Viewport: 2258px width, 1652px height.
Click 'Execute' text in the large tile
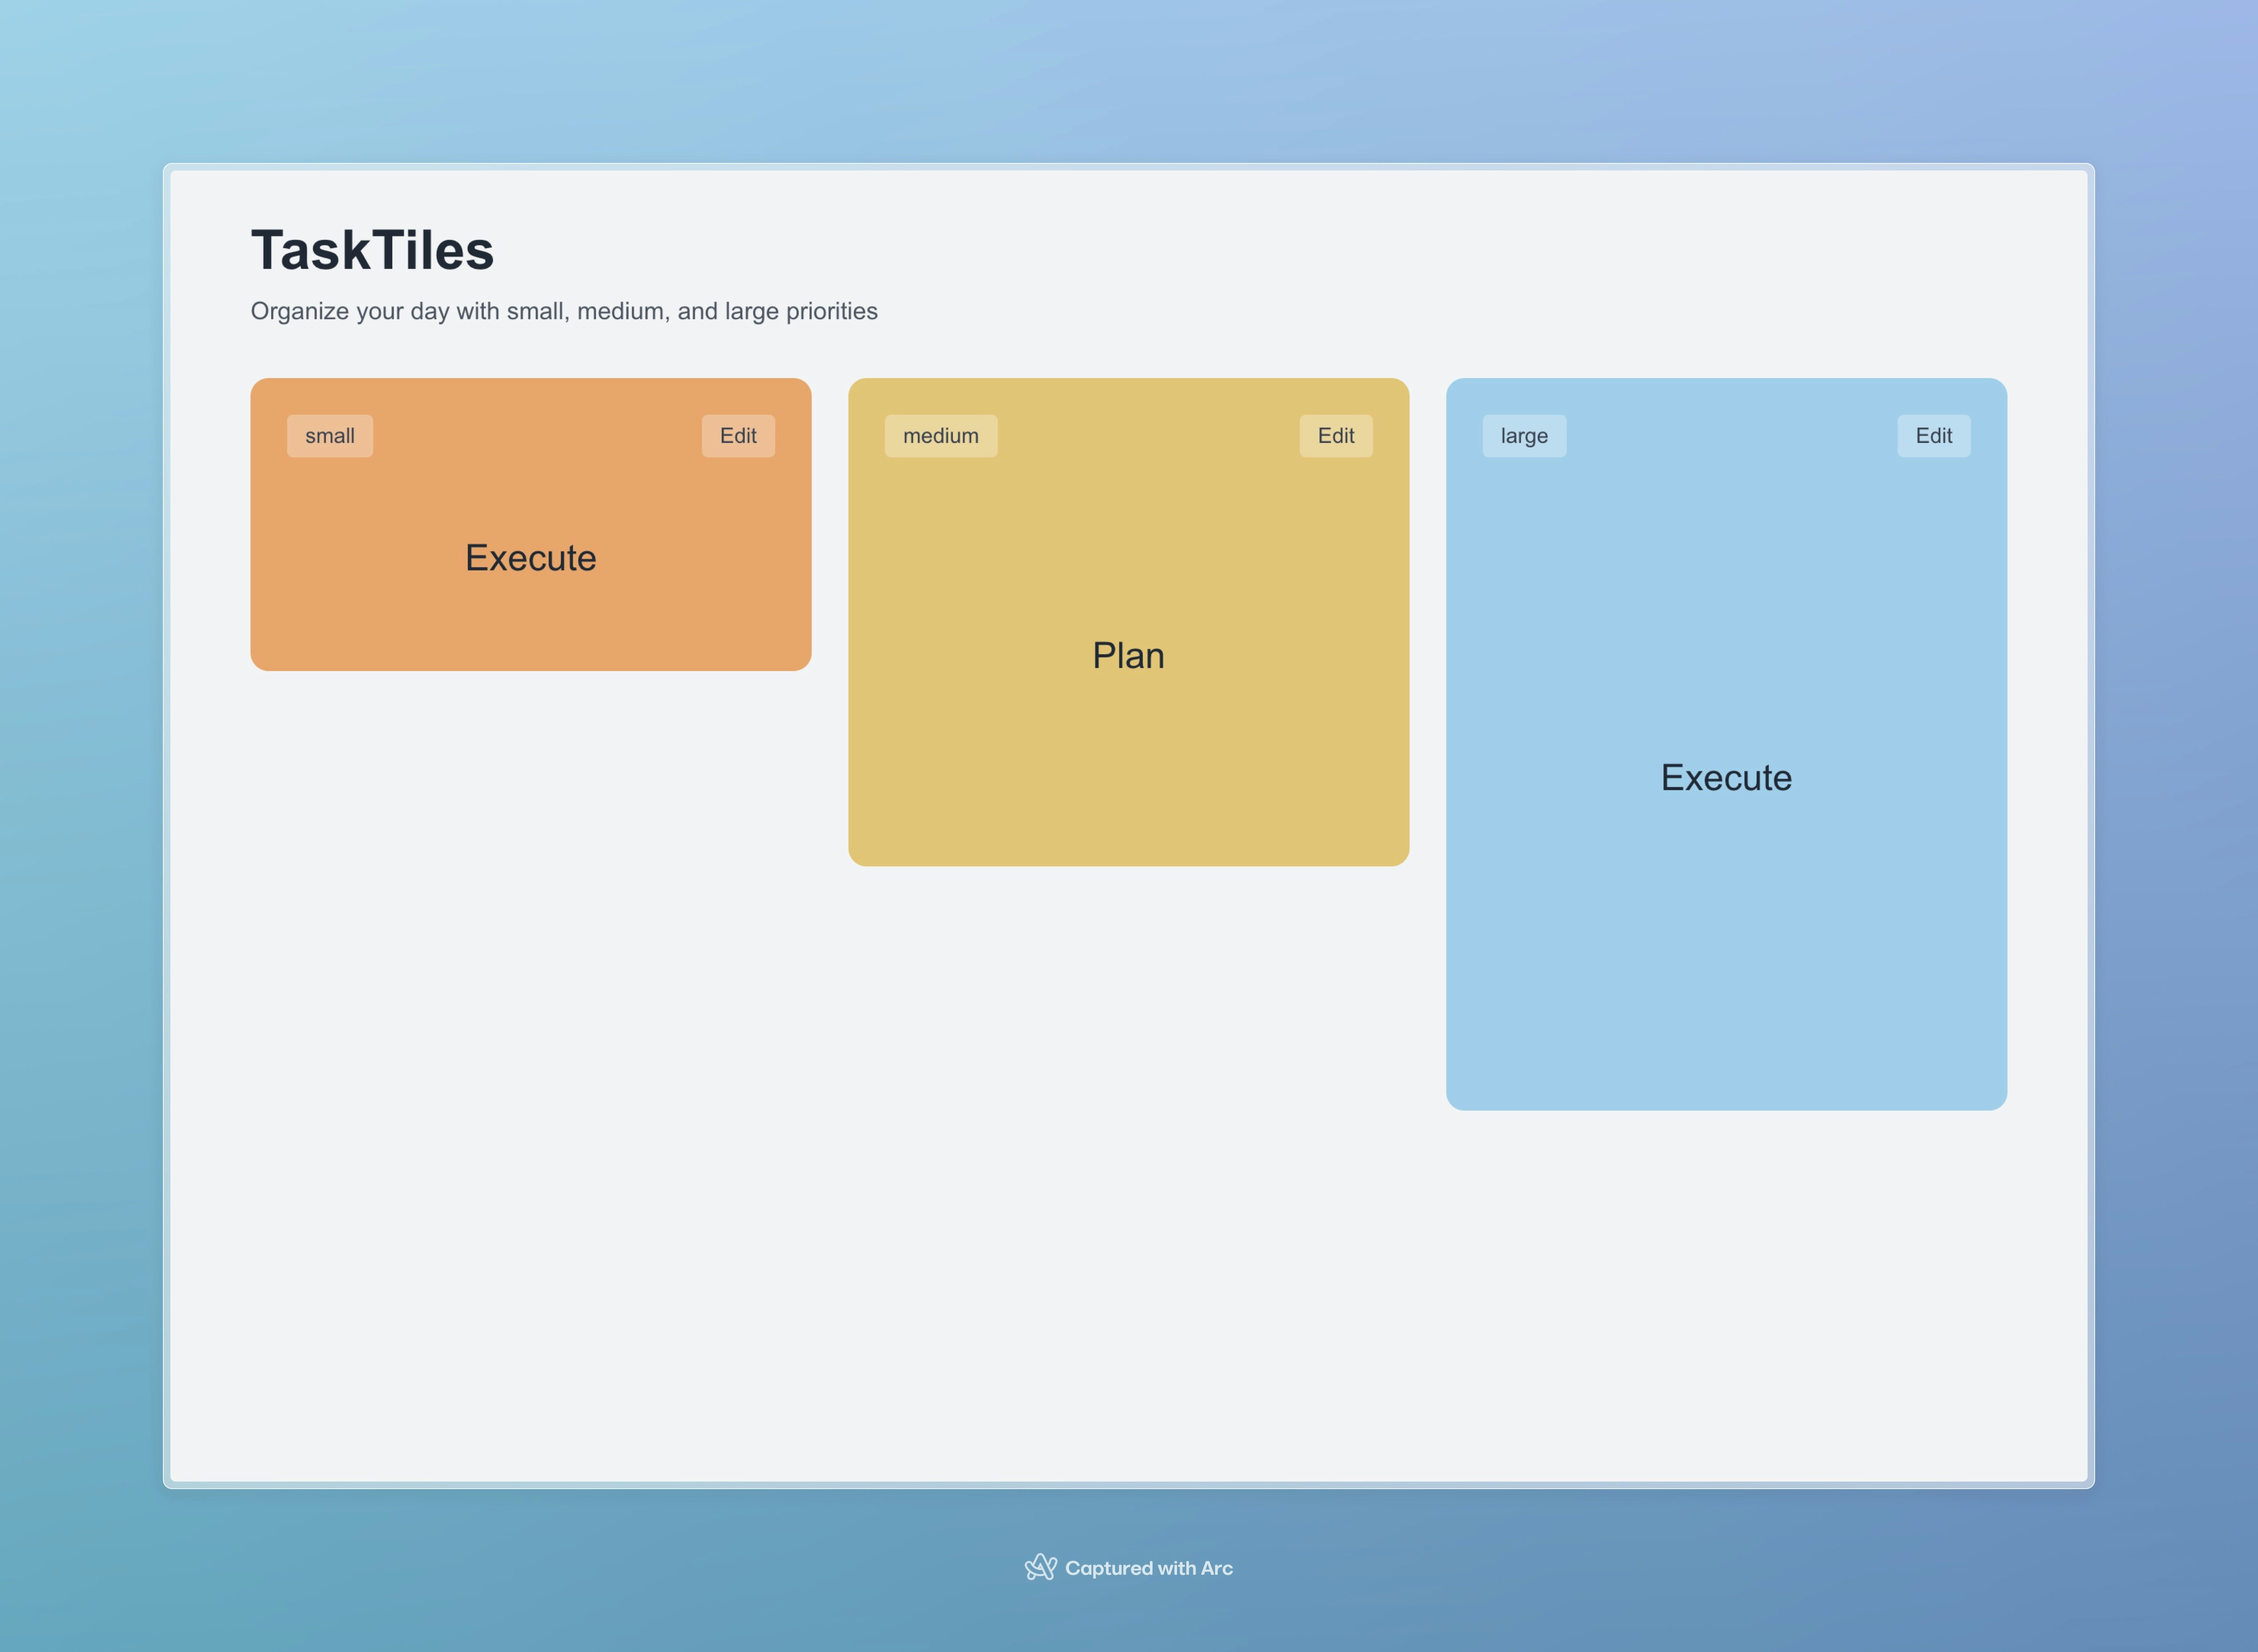point(1726,778)
